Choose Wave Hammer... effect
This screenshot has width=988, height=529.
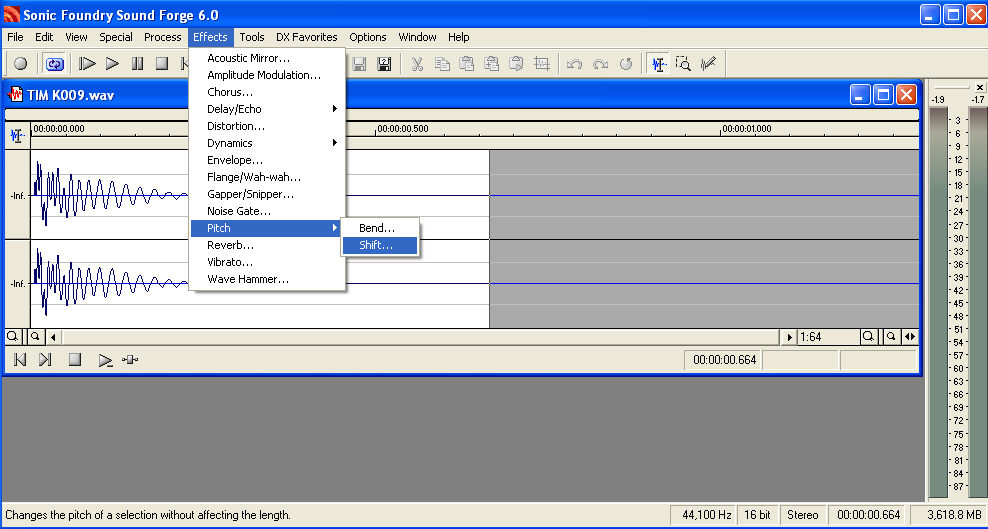tap(267, 279)
